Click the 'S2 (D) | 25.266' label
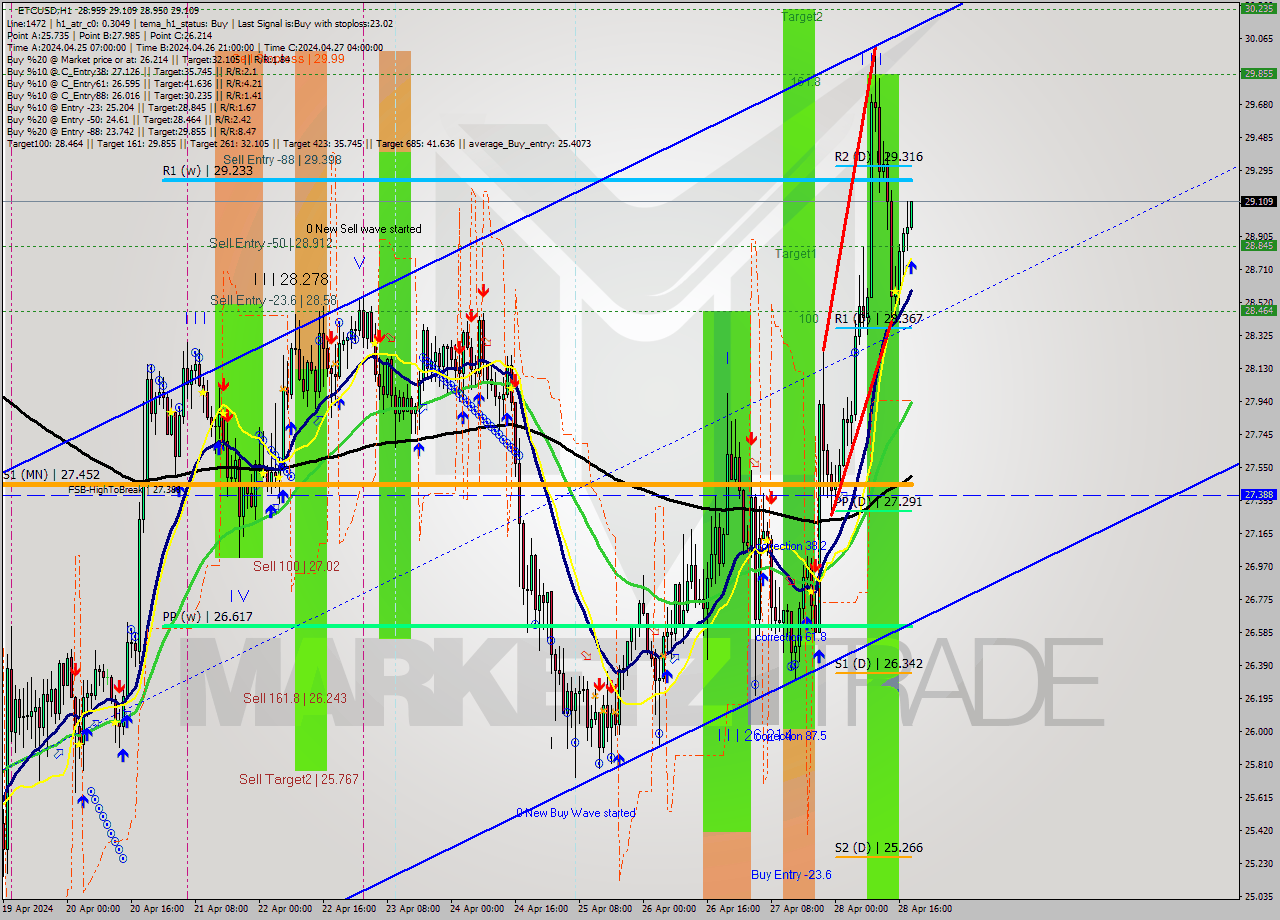The image size is (1280, 920). coord(879,847)
